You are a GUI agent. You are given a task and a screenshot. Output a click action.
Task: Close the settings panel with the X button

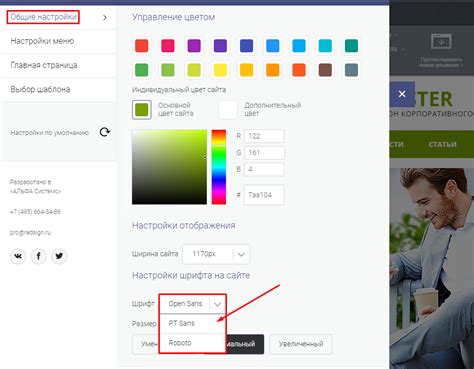click(x=402, y=94)
